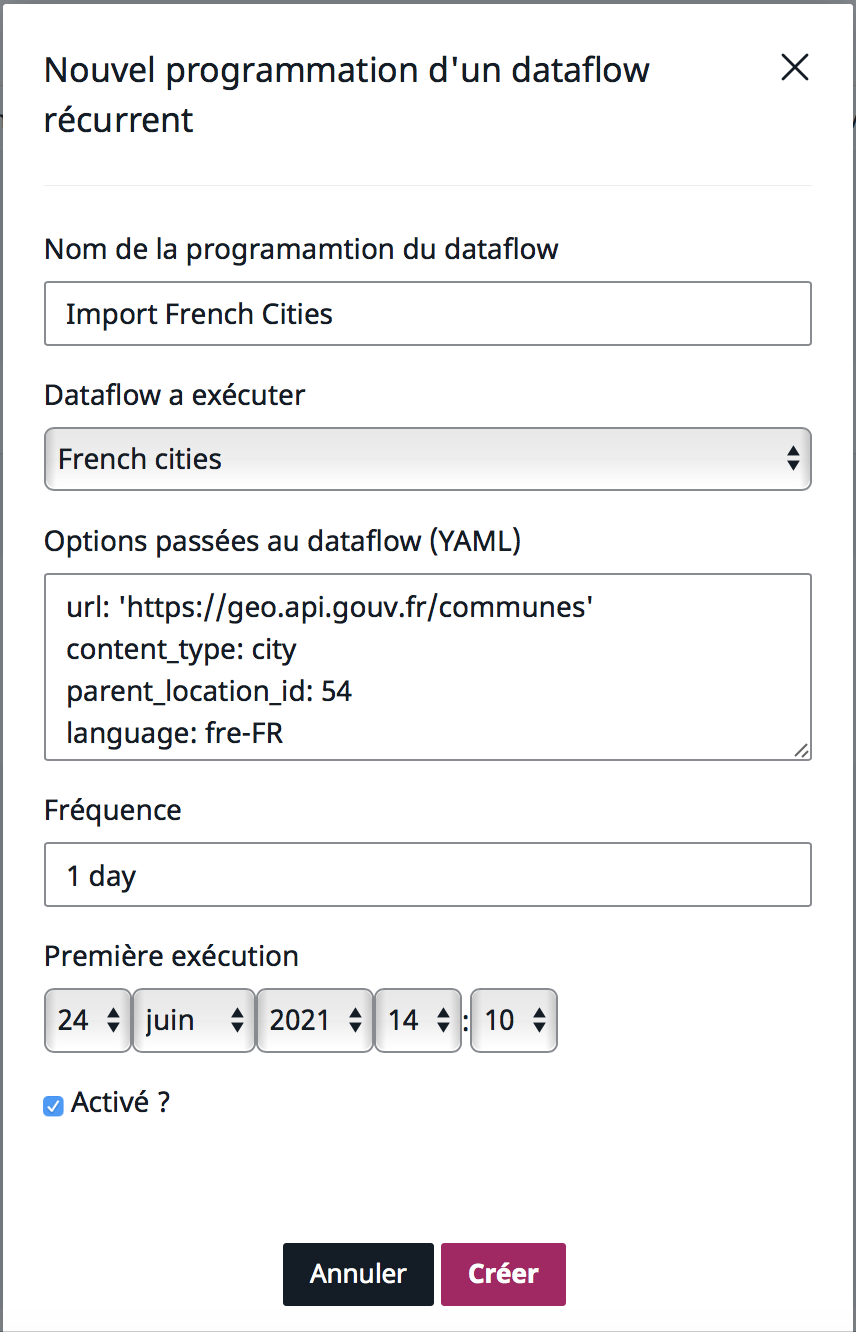856x1332 pixels.
Task: Click the 'Nom de la programamtion du dataflow' label
Action: point(301,249)
